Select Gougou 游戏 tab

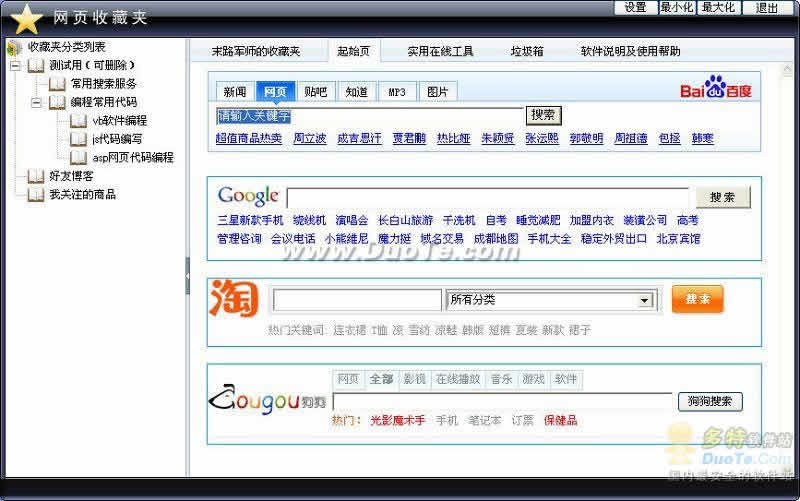coord(533,379)
